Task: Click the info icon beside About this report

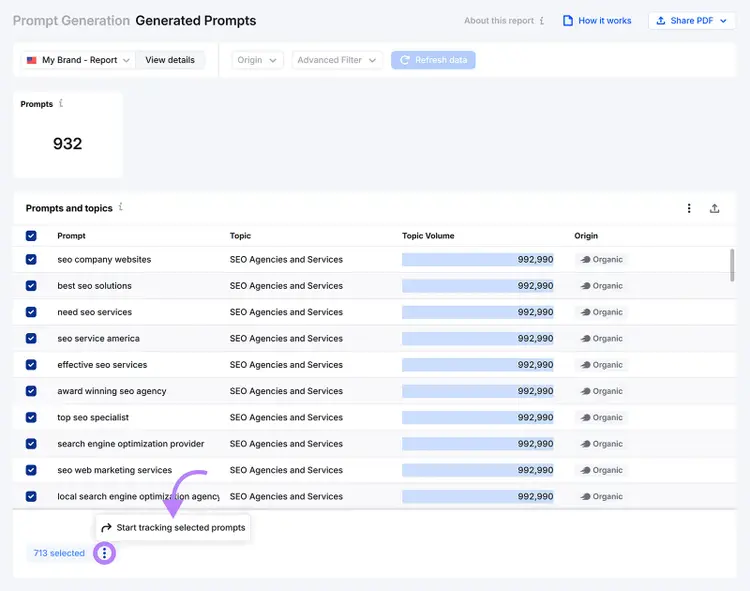Action: pos(542,21)
